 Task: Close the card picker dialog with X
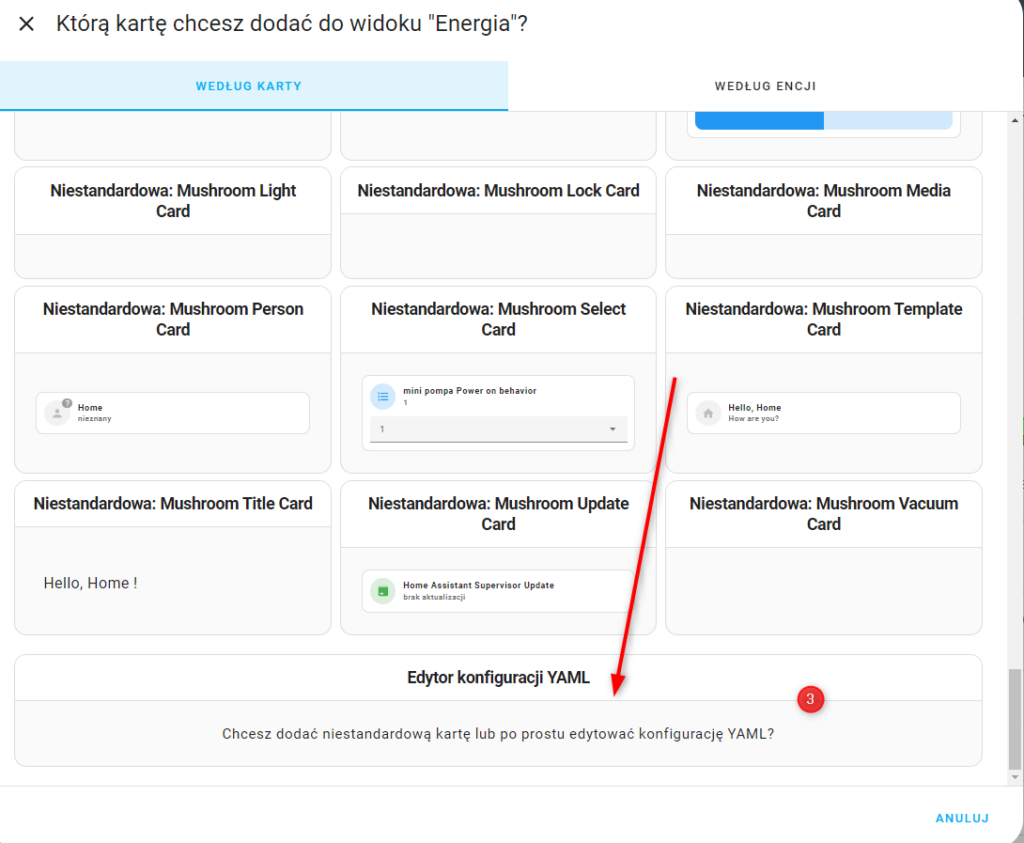click(x=27, y=24)
